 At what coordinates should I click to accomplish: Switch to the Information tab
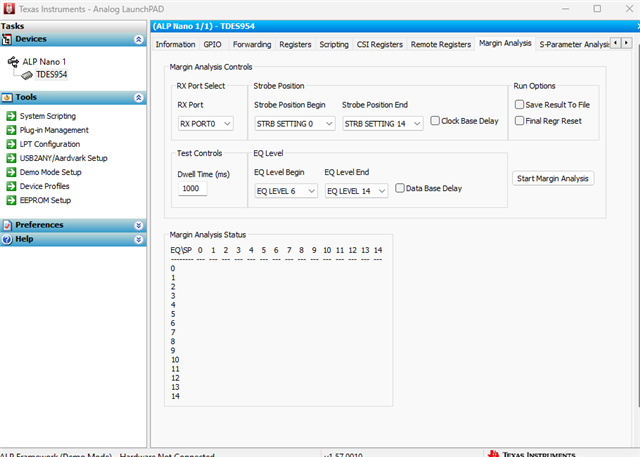pyautogui.click(x=175, y=44)
